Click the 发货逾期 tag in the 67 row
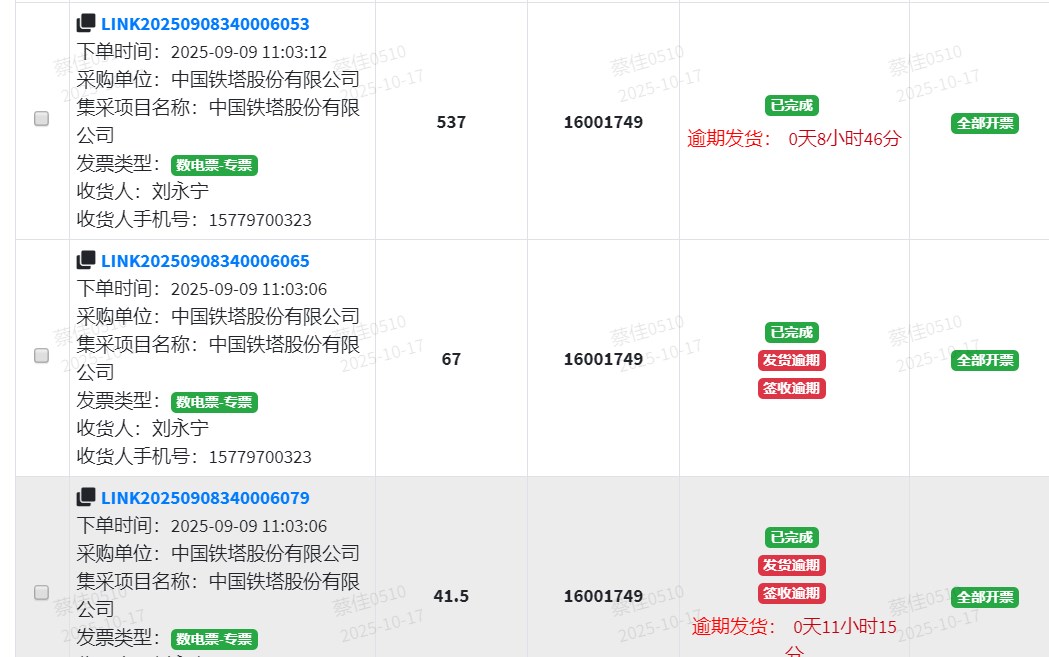This screenshot has height=657, width=1049. point(792,360)
